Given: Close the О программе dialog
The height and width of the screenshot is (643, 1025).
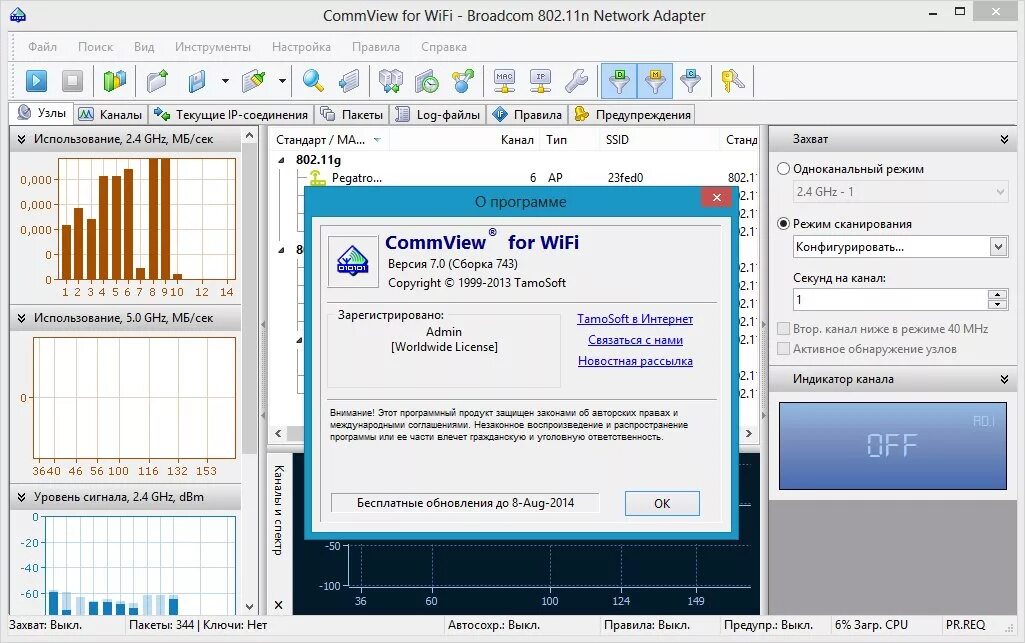Looking at the screenshot, I should [x=716, y=197].
